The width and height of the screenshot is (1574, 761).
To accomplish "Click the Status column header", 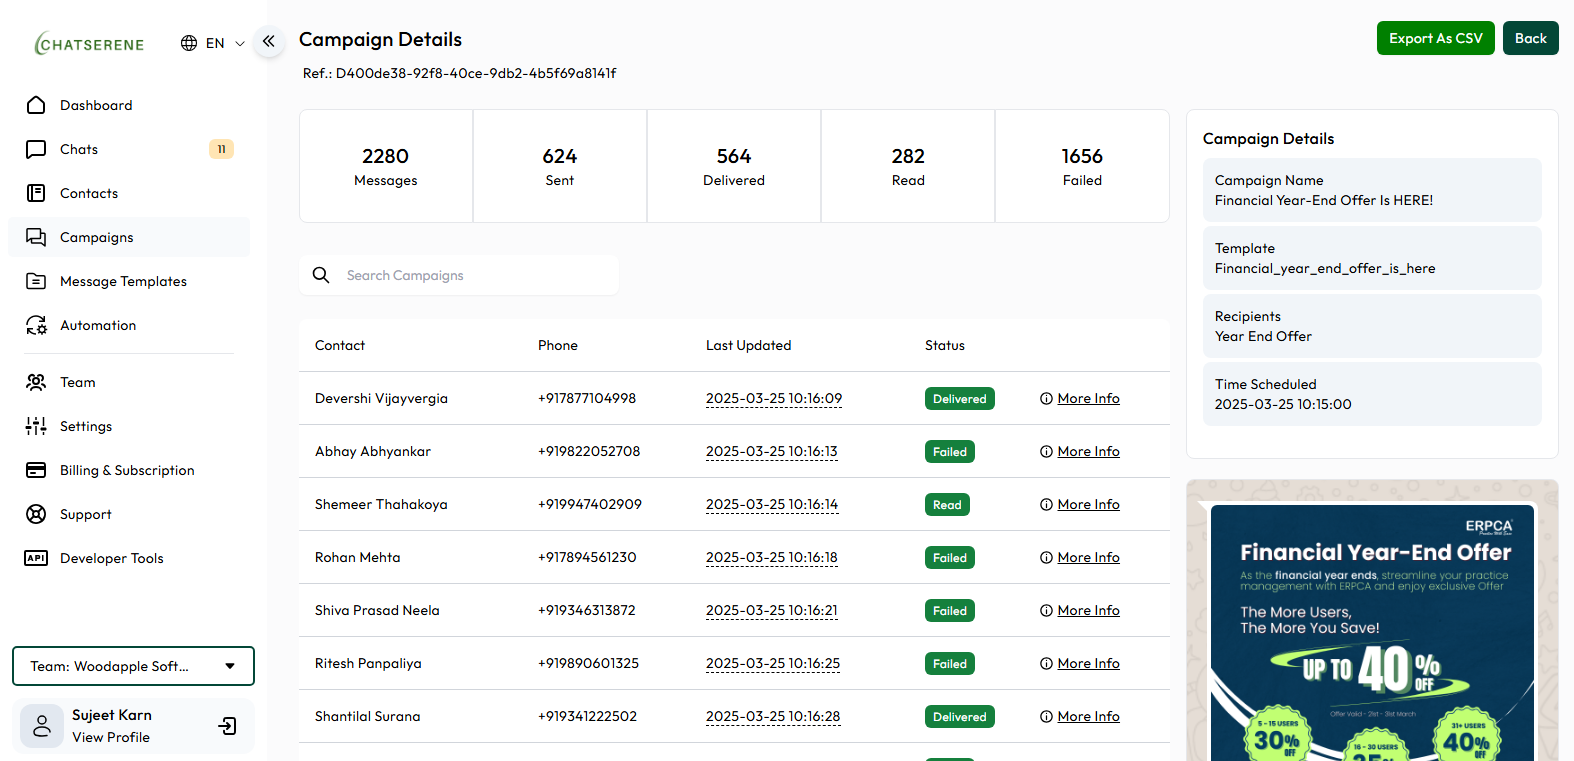I will click(x=945, y=345).
